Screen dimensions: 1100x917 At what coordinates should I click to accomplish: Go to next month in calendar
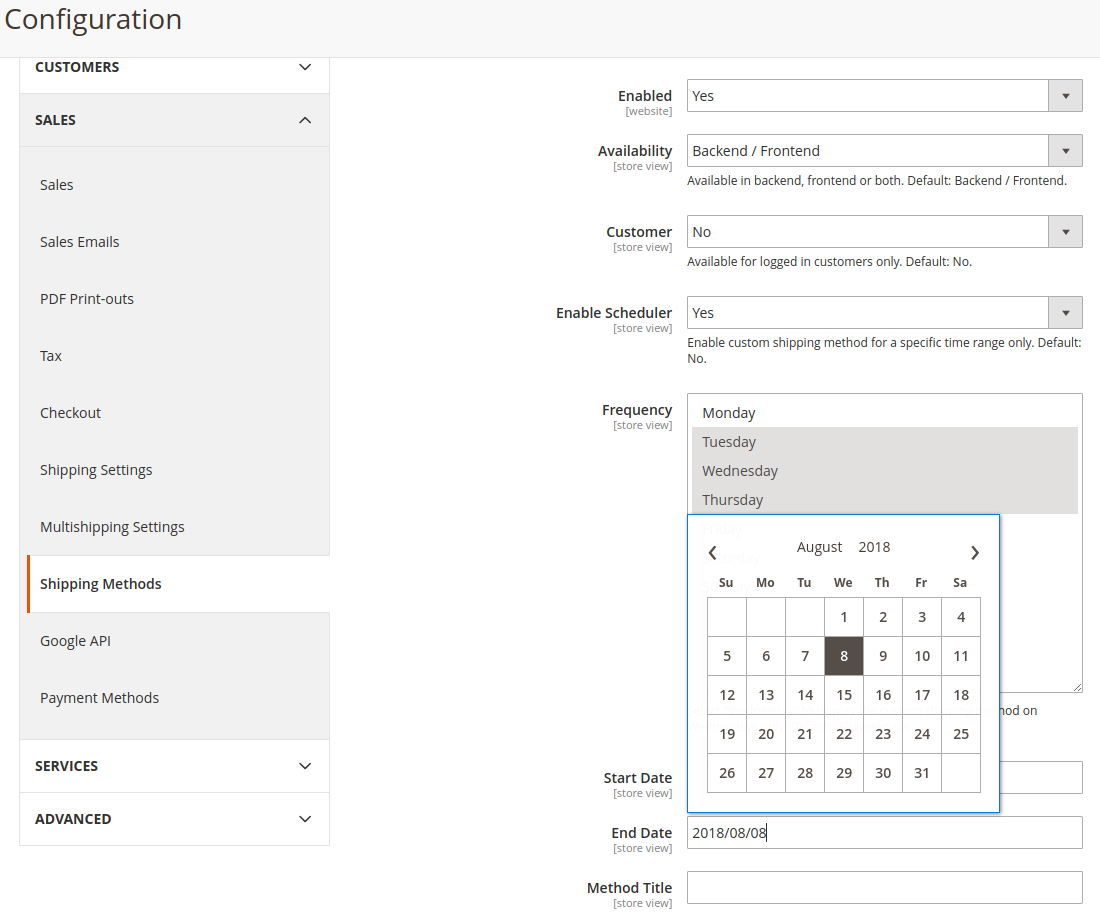(x=974, y=553)
